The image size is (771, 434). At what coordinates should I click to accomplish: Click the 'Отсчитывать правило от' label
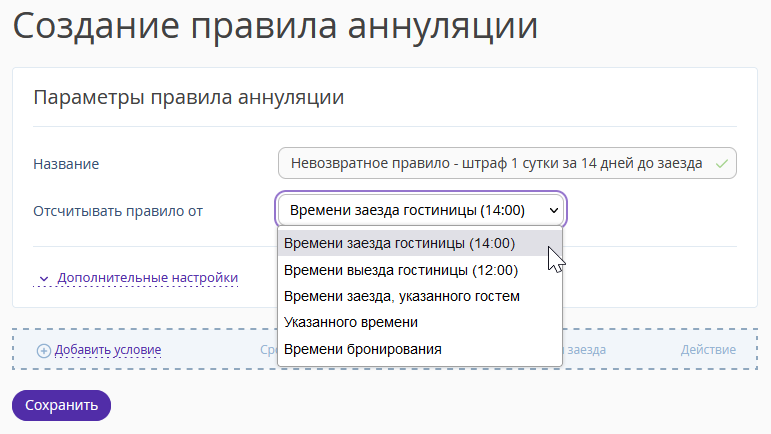point(118,211)
